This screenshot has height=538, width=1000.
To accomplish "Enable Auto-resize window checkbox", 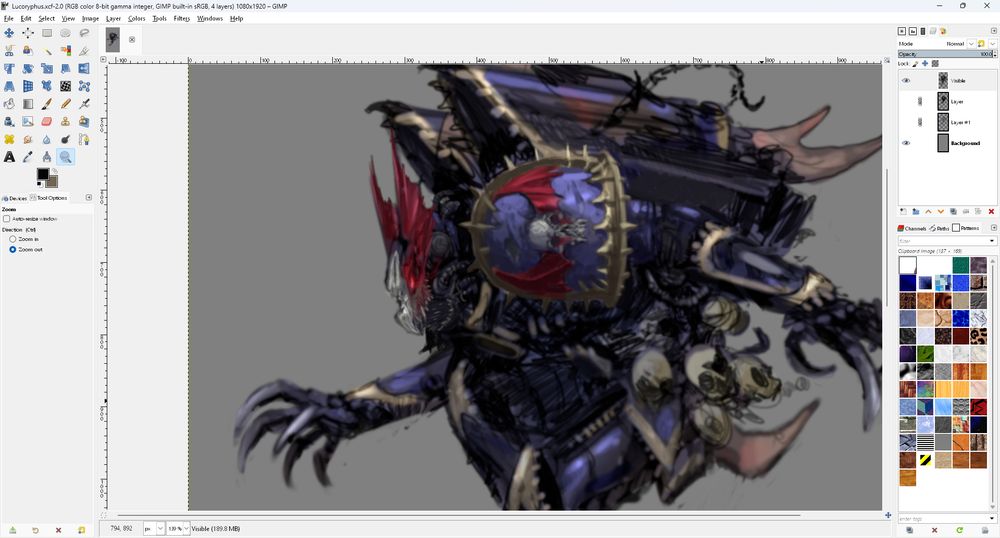I will point(7,218).
